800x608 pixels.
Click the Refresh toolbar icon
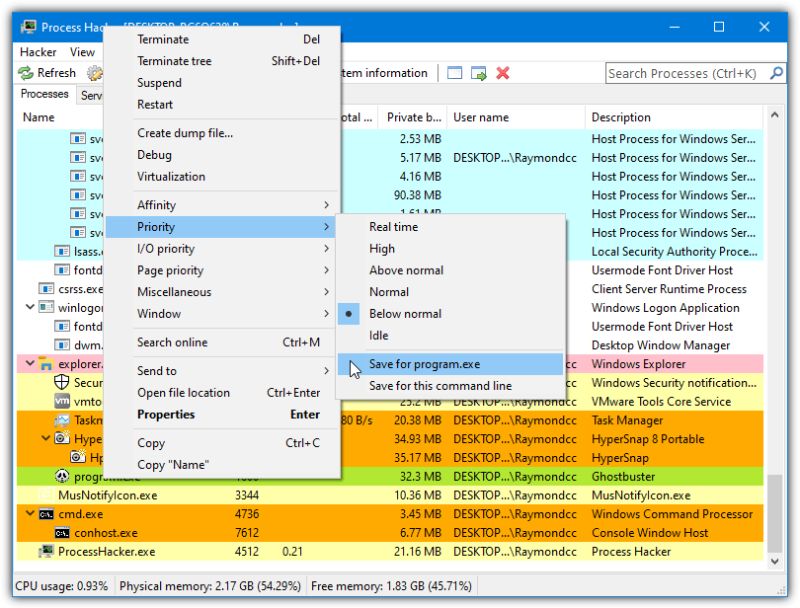point(26,73)
